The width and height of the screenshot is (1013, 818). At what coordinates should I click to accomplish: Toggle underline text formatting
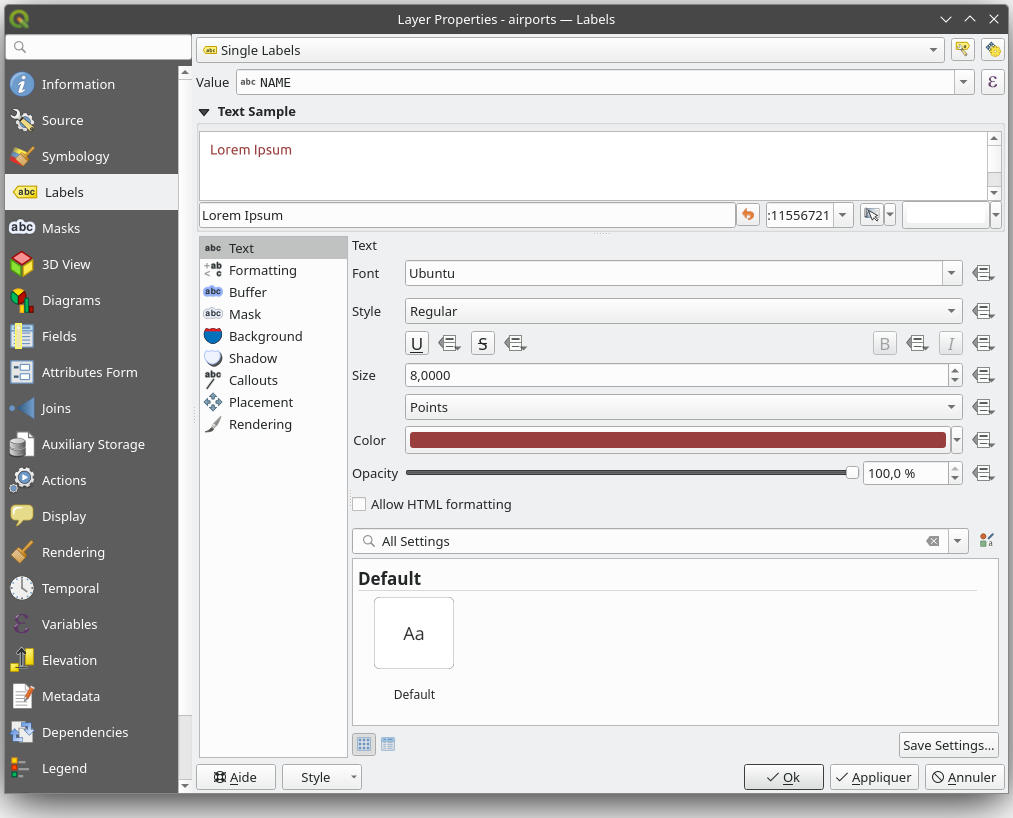(x=417, y=344)
